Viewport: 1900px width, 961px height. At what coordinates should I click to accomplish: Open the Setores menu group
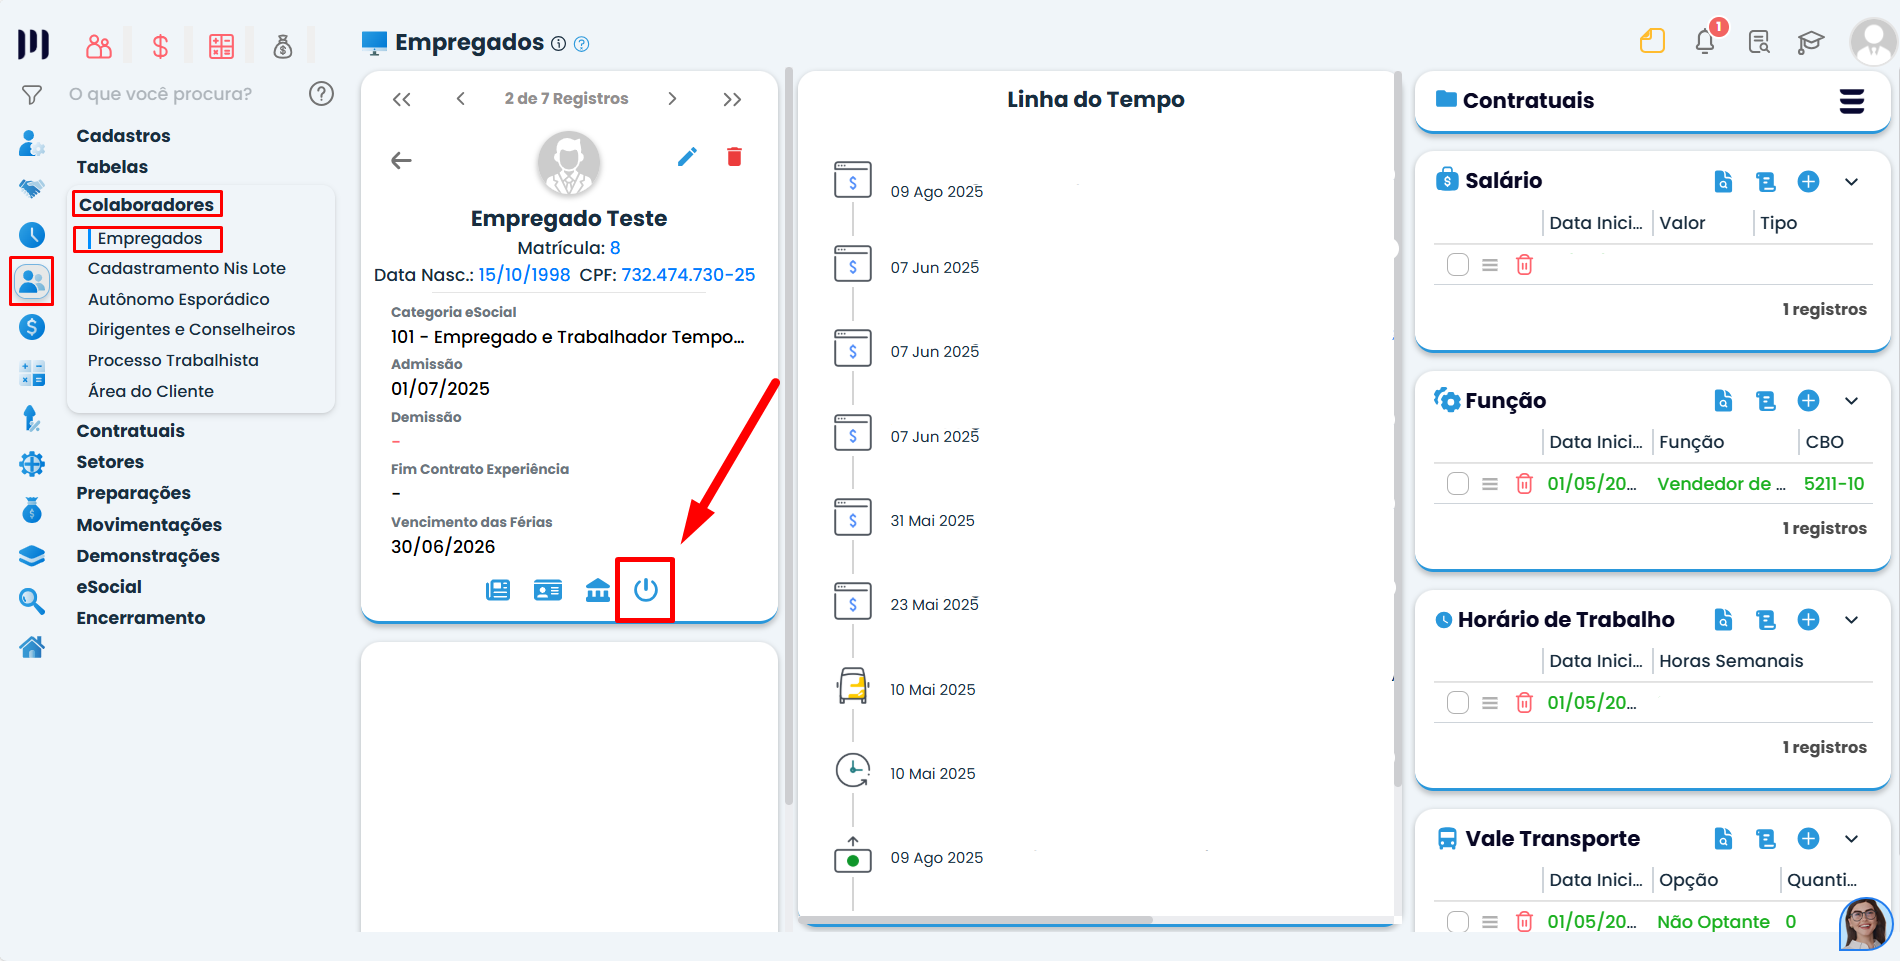[110, 462]
